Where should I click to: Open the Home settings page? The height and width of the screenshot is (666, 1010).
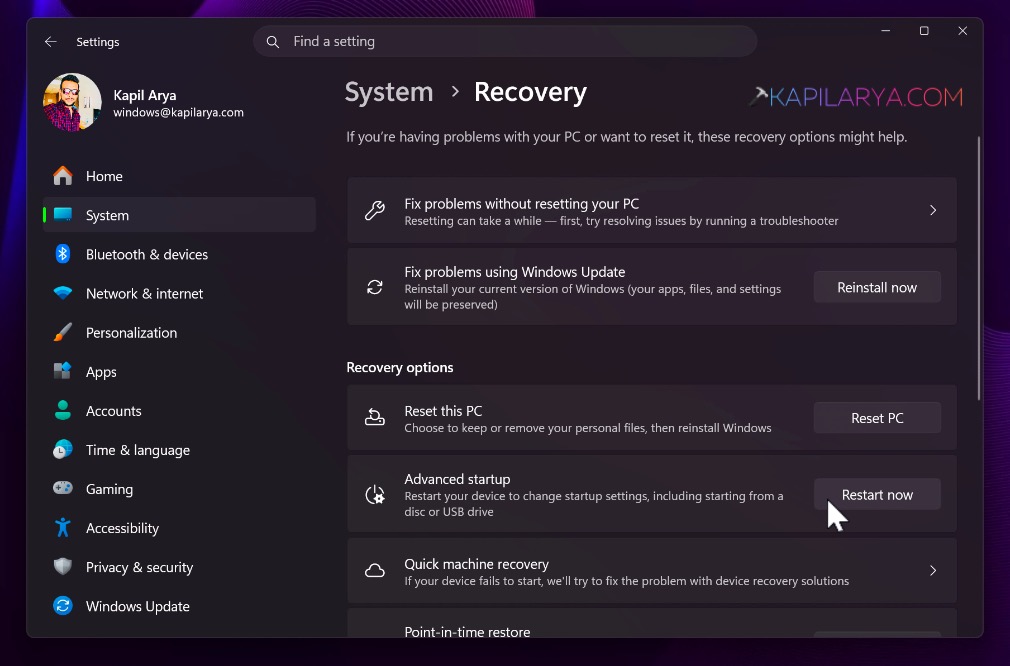pos(179,176)
